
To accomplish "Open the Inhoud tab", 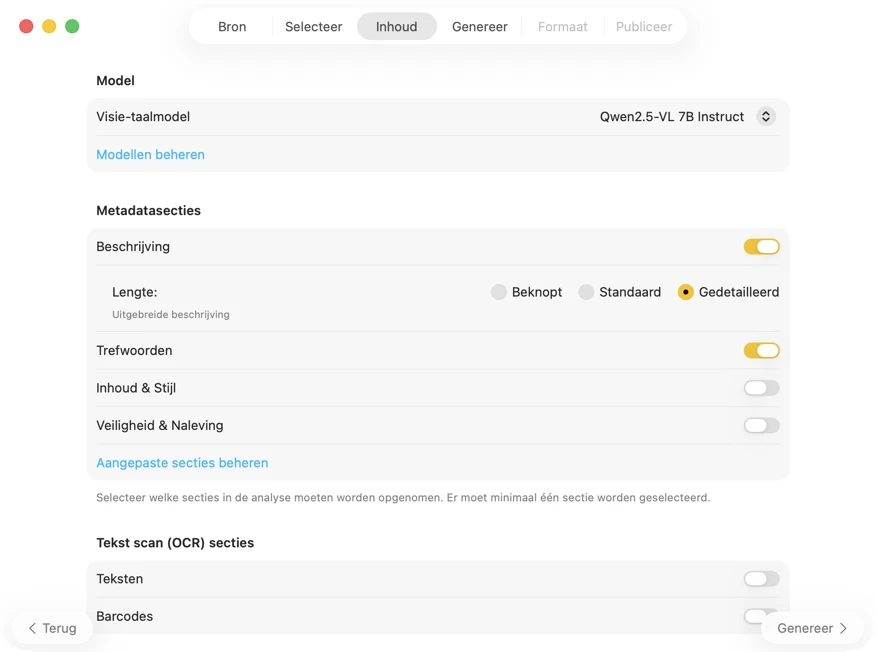I will click(x=396, y=27).
